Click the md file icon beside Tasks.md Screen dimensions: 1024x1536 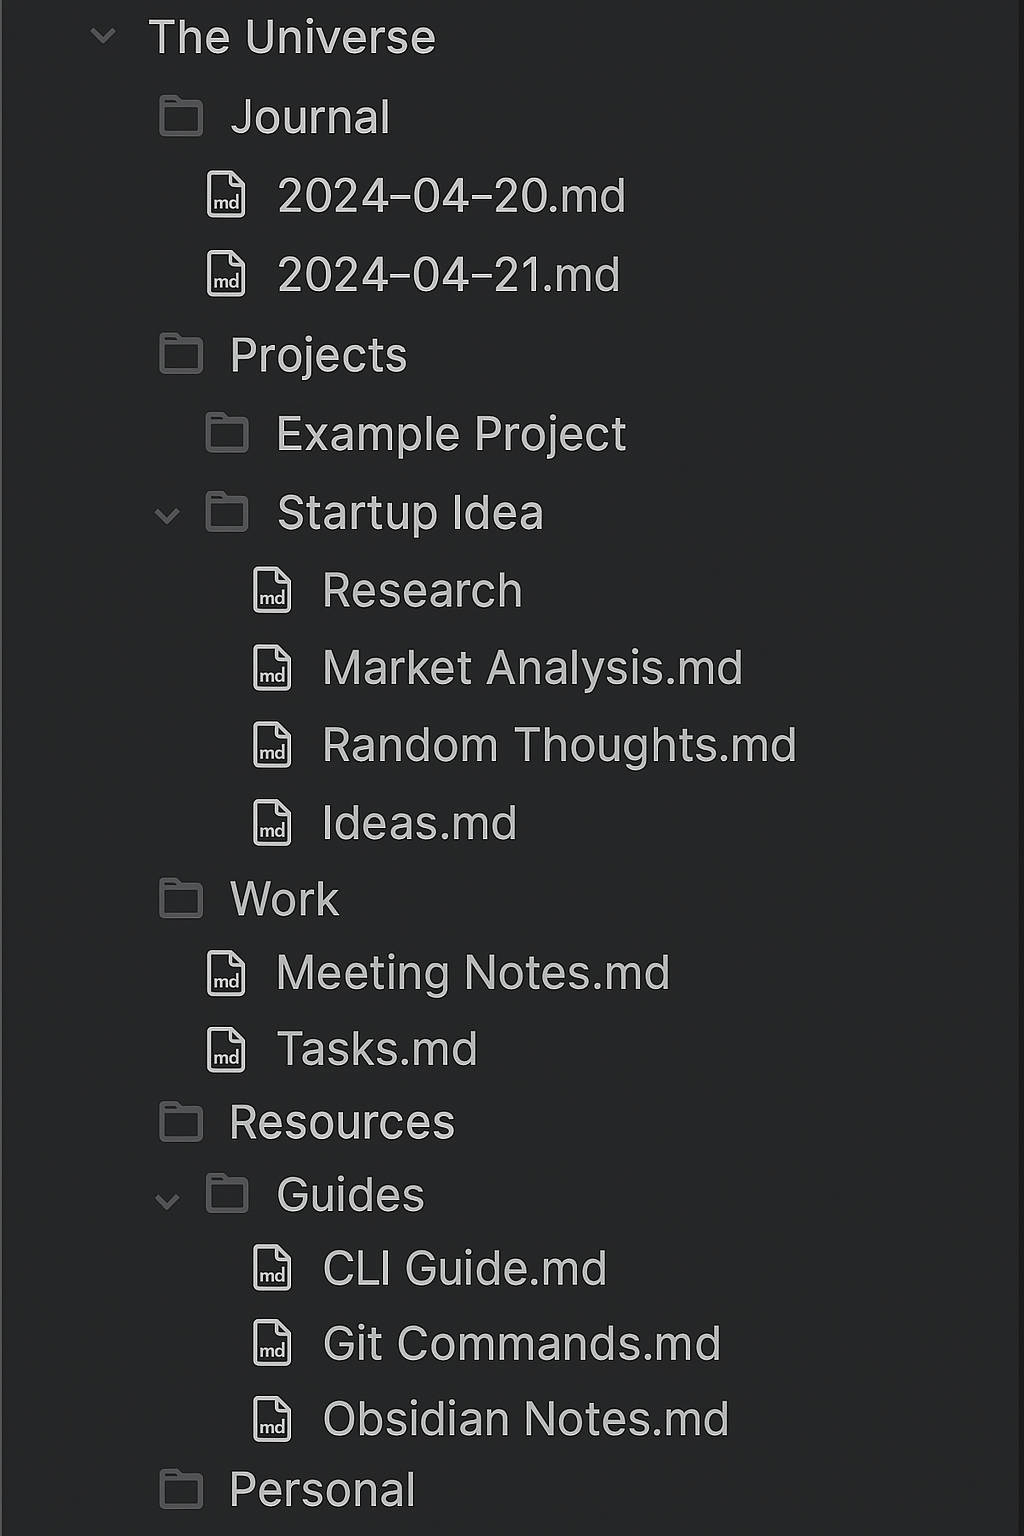(x=226, y=1050)
